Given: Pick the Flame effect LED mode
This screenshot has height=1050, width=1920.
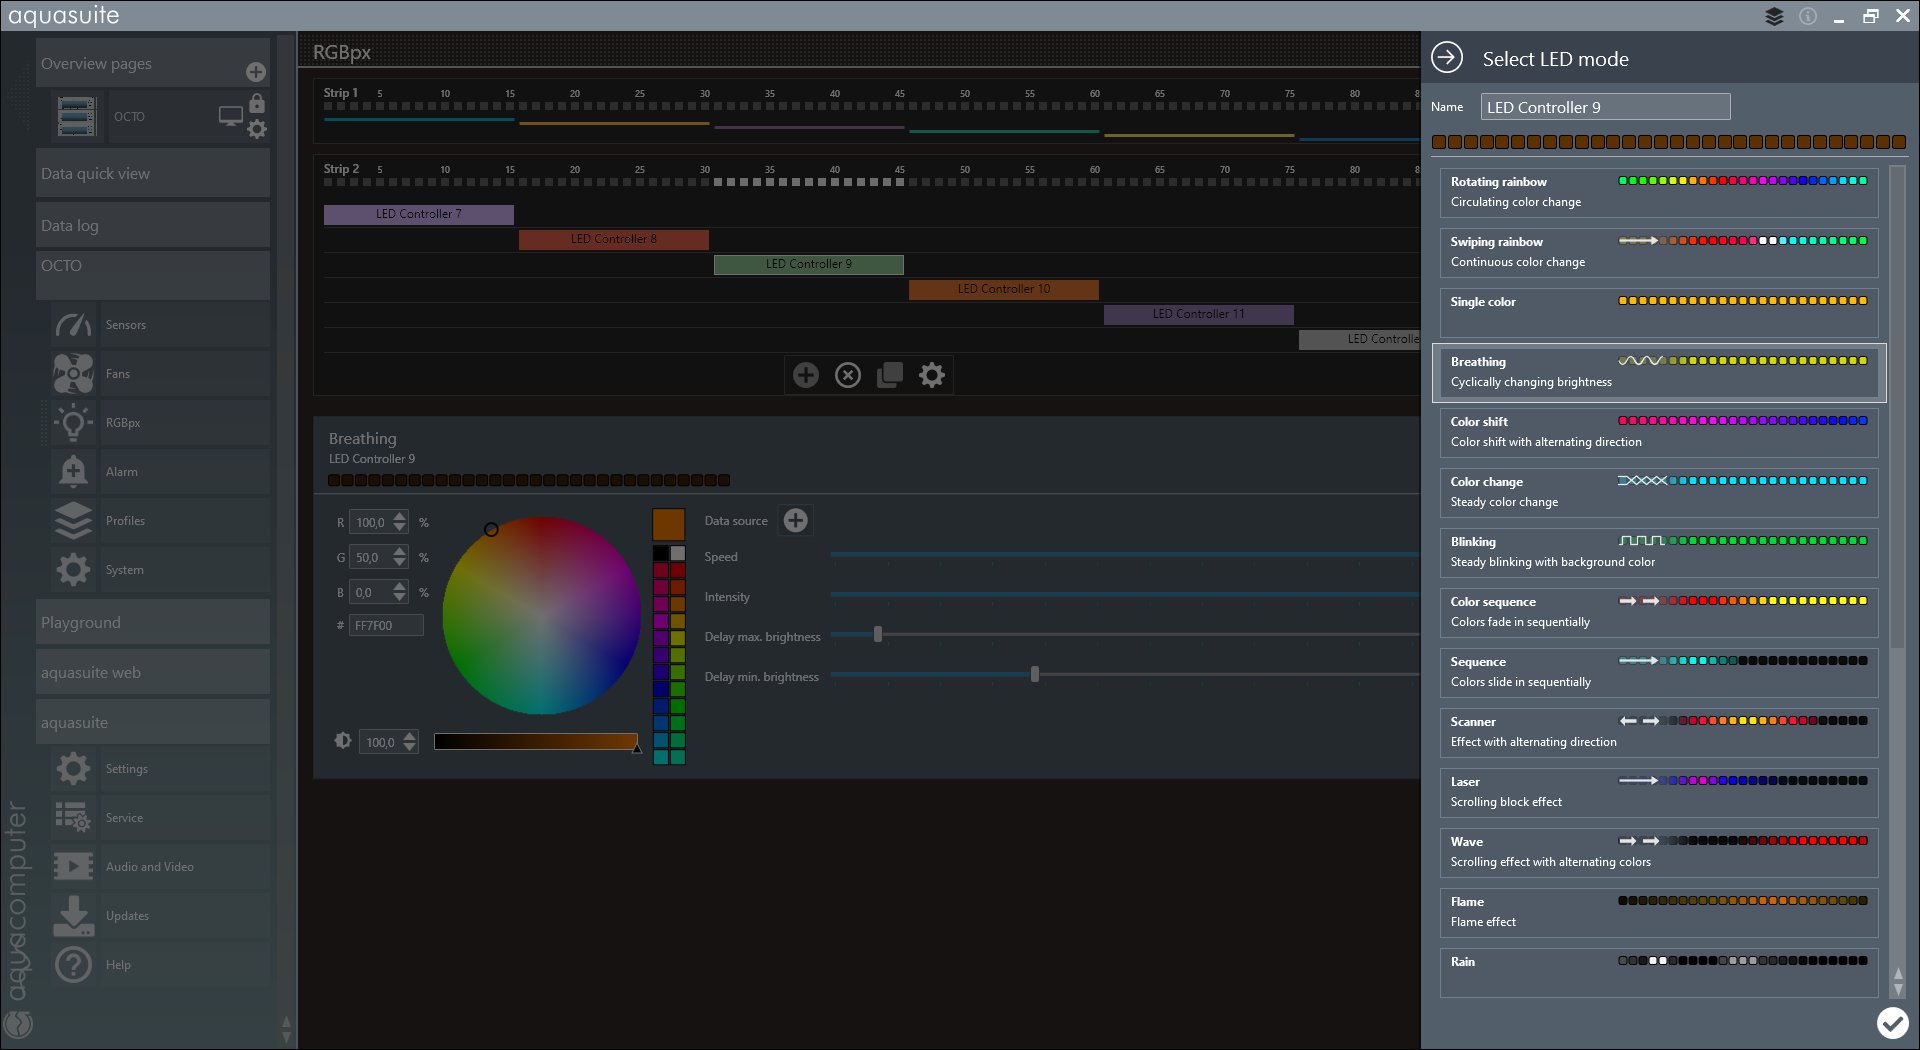Looking at the screenshot, I should (x=1658, y=912).
